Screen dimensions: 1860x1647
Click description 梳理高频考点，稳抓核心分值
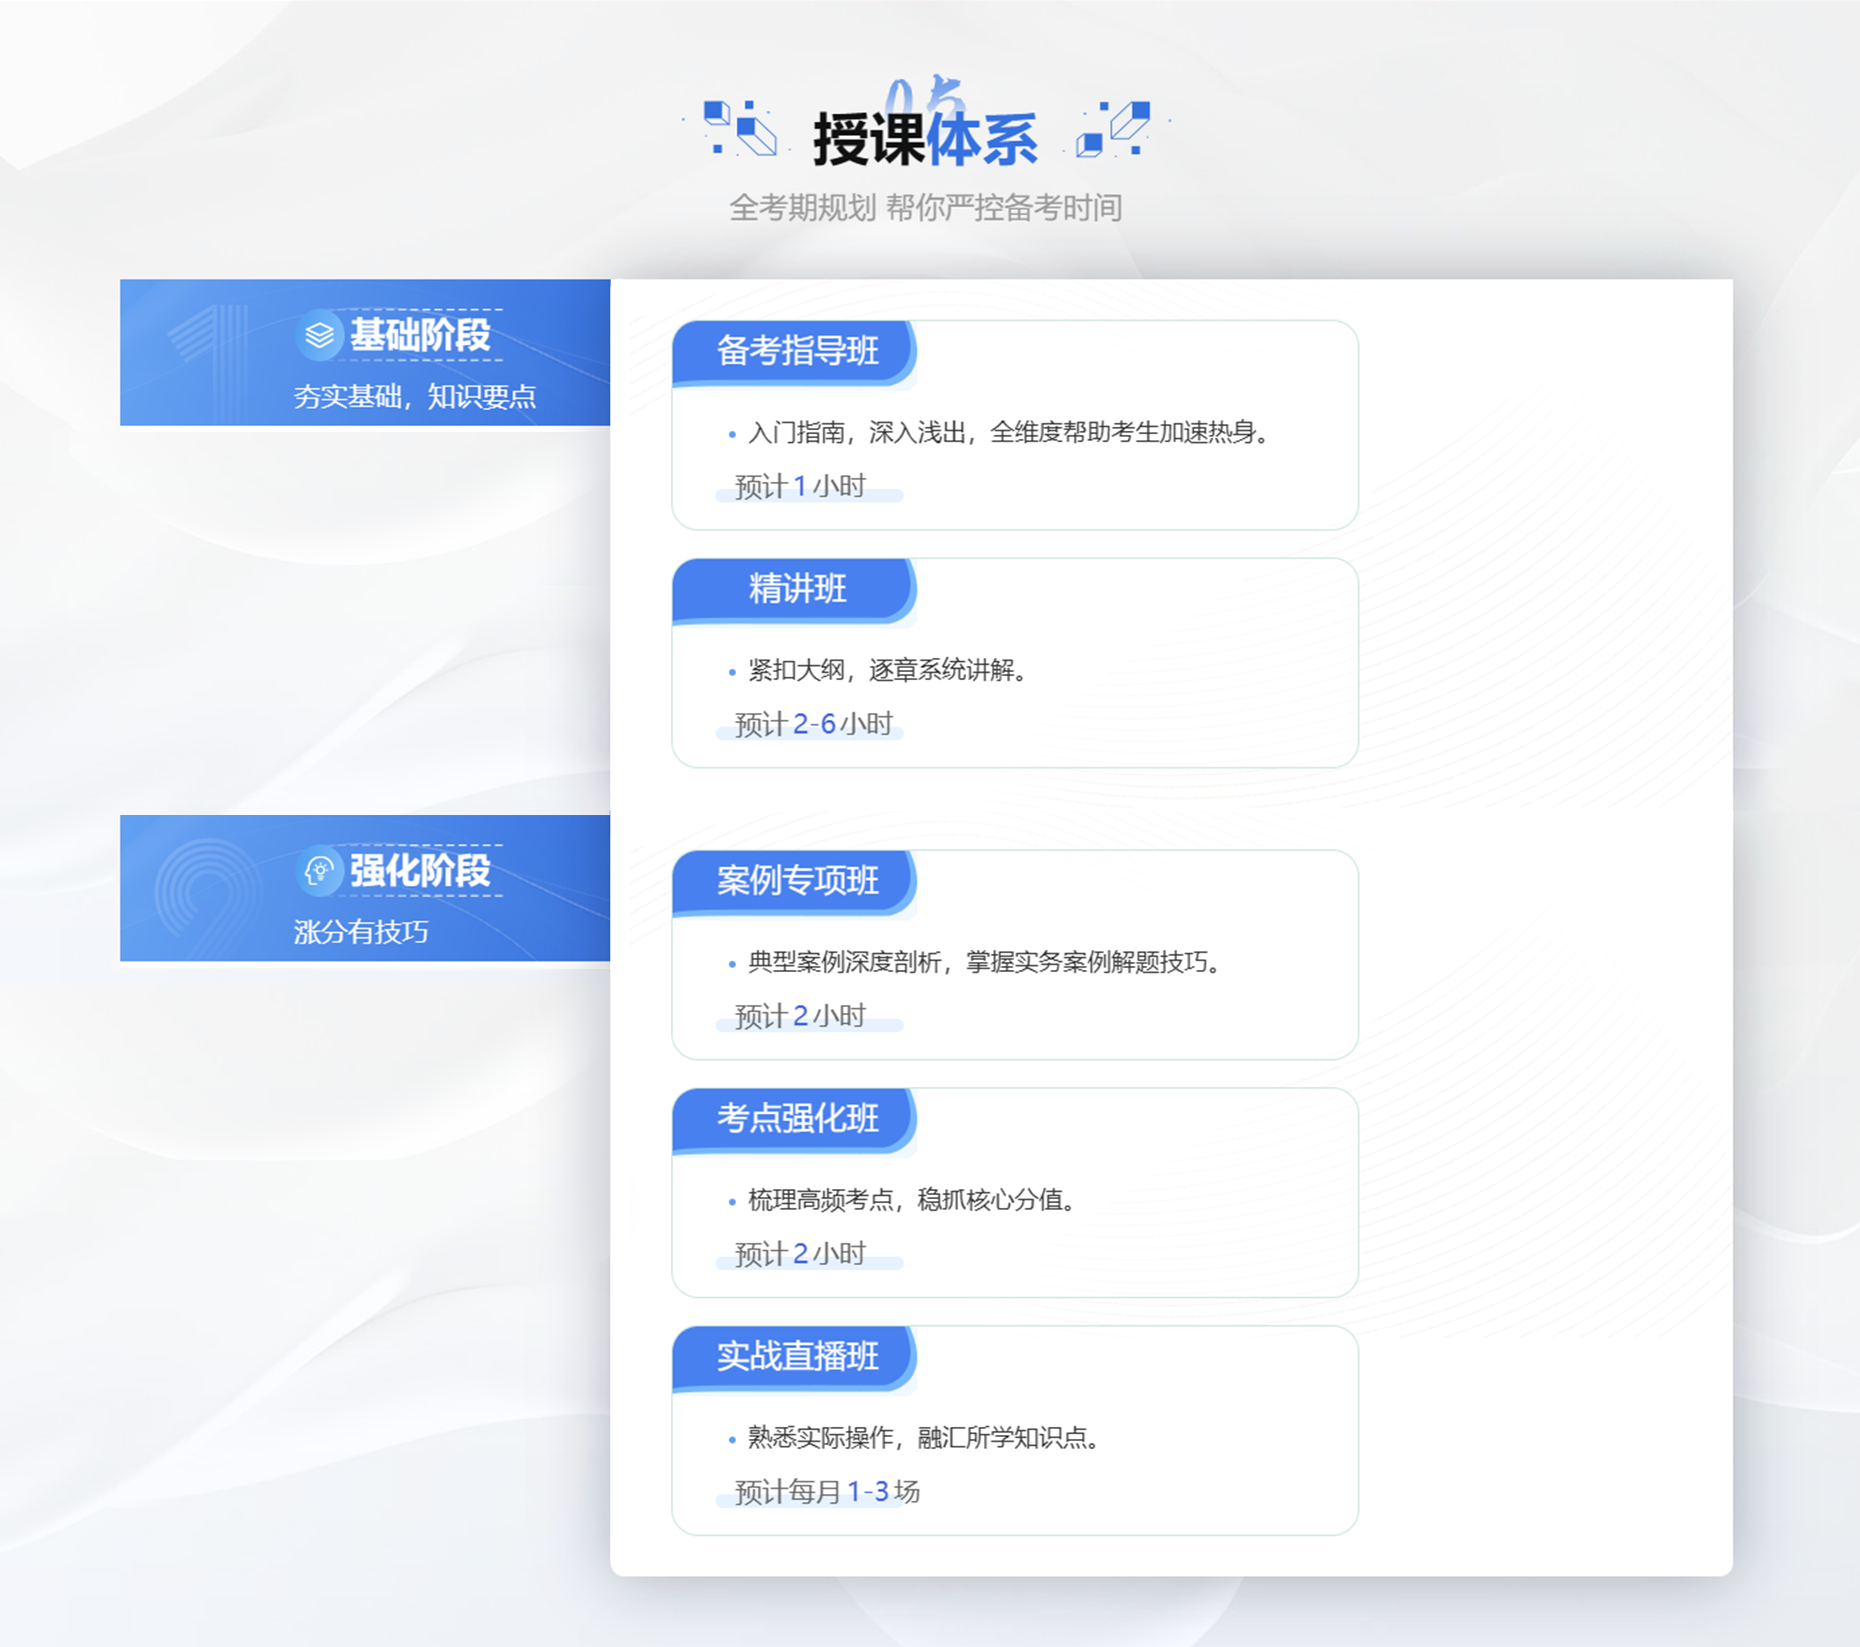912,1200
